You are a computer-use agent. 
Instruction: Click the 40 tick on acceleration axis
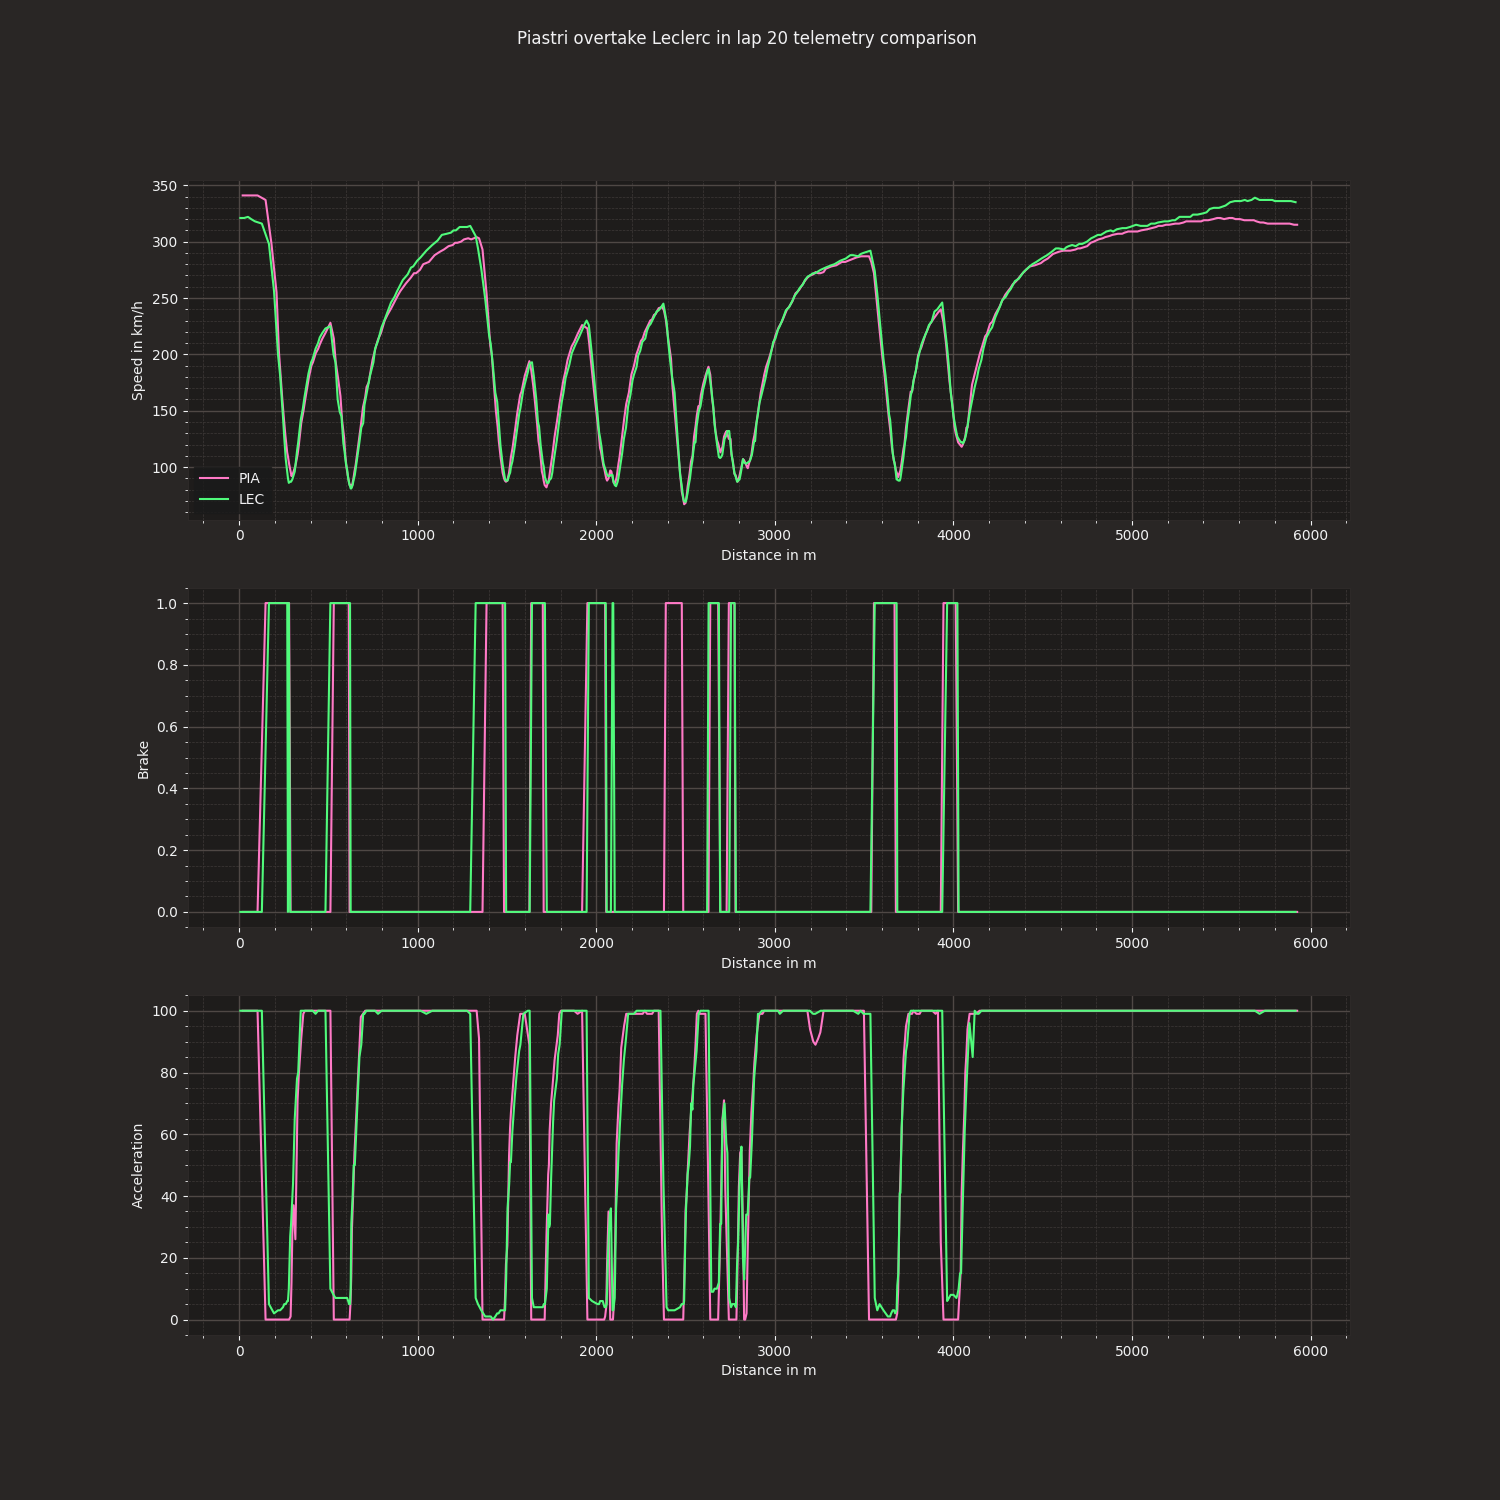(169, 1197)
